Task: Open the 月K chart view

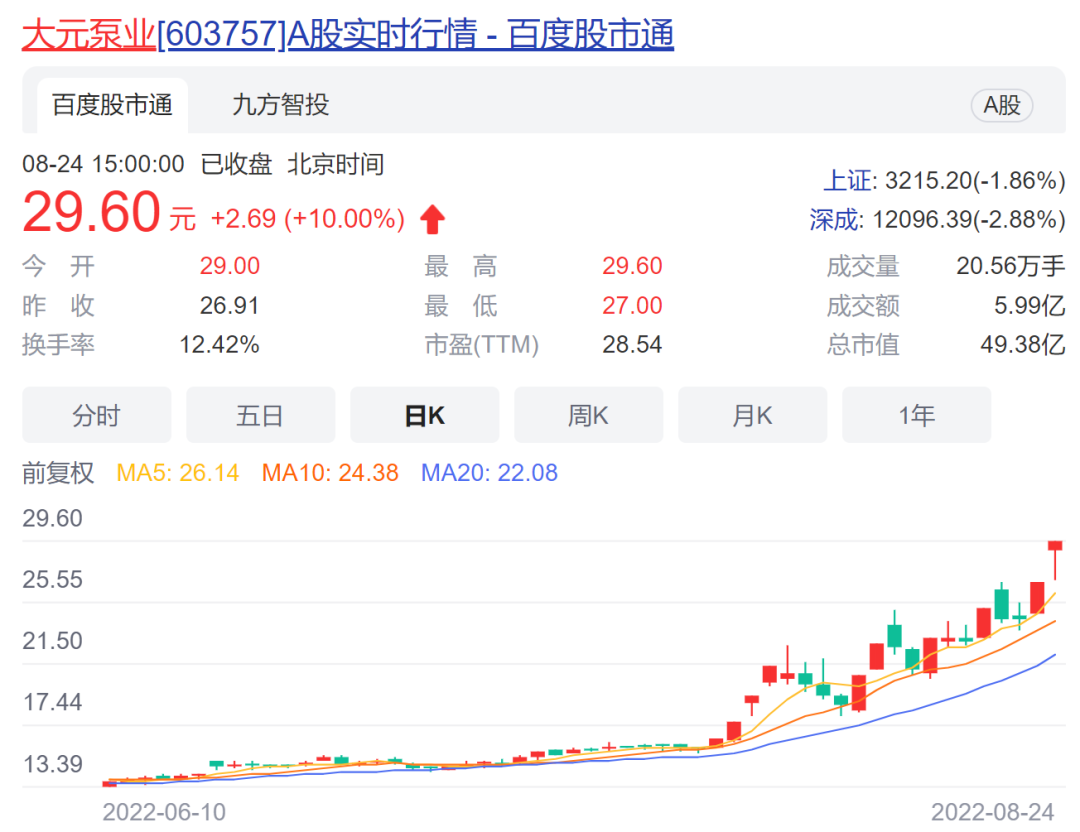Action: coord(752,414)
